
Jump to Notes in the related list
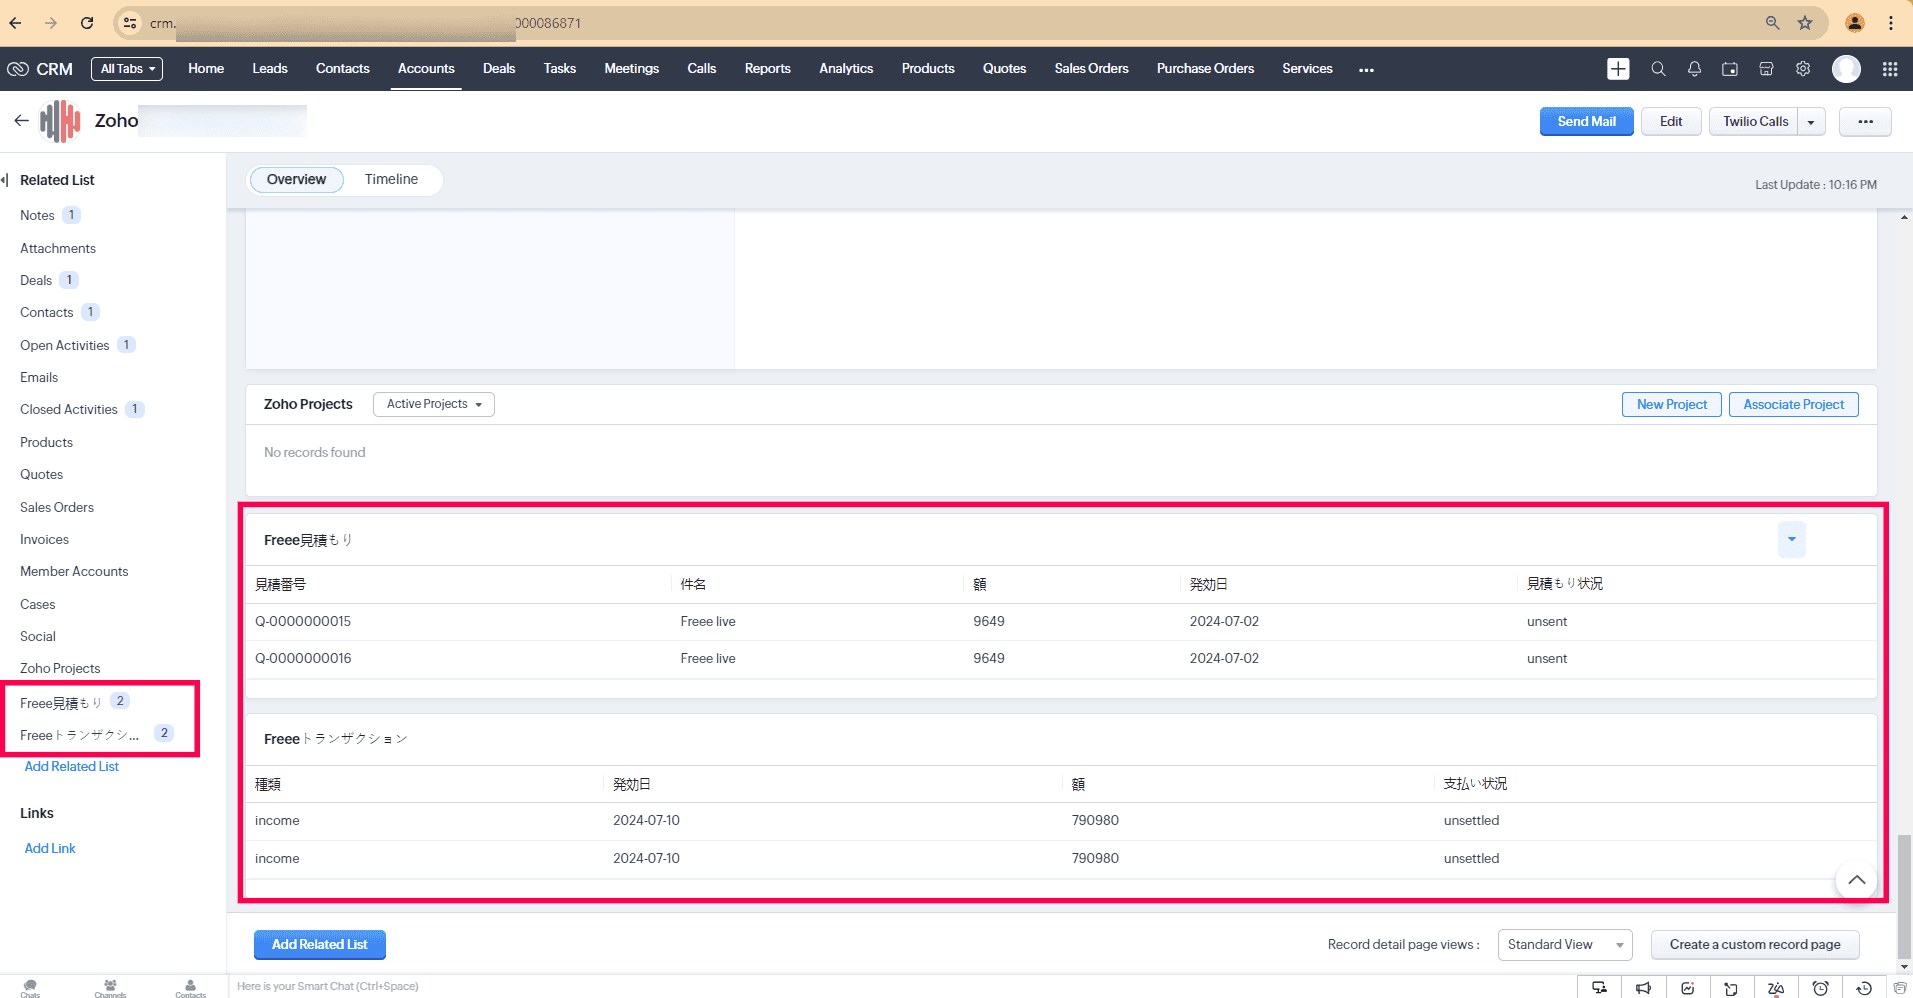(37, 215)
